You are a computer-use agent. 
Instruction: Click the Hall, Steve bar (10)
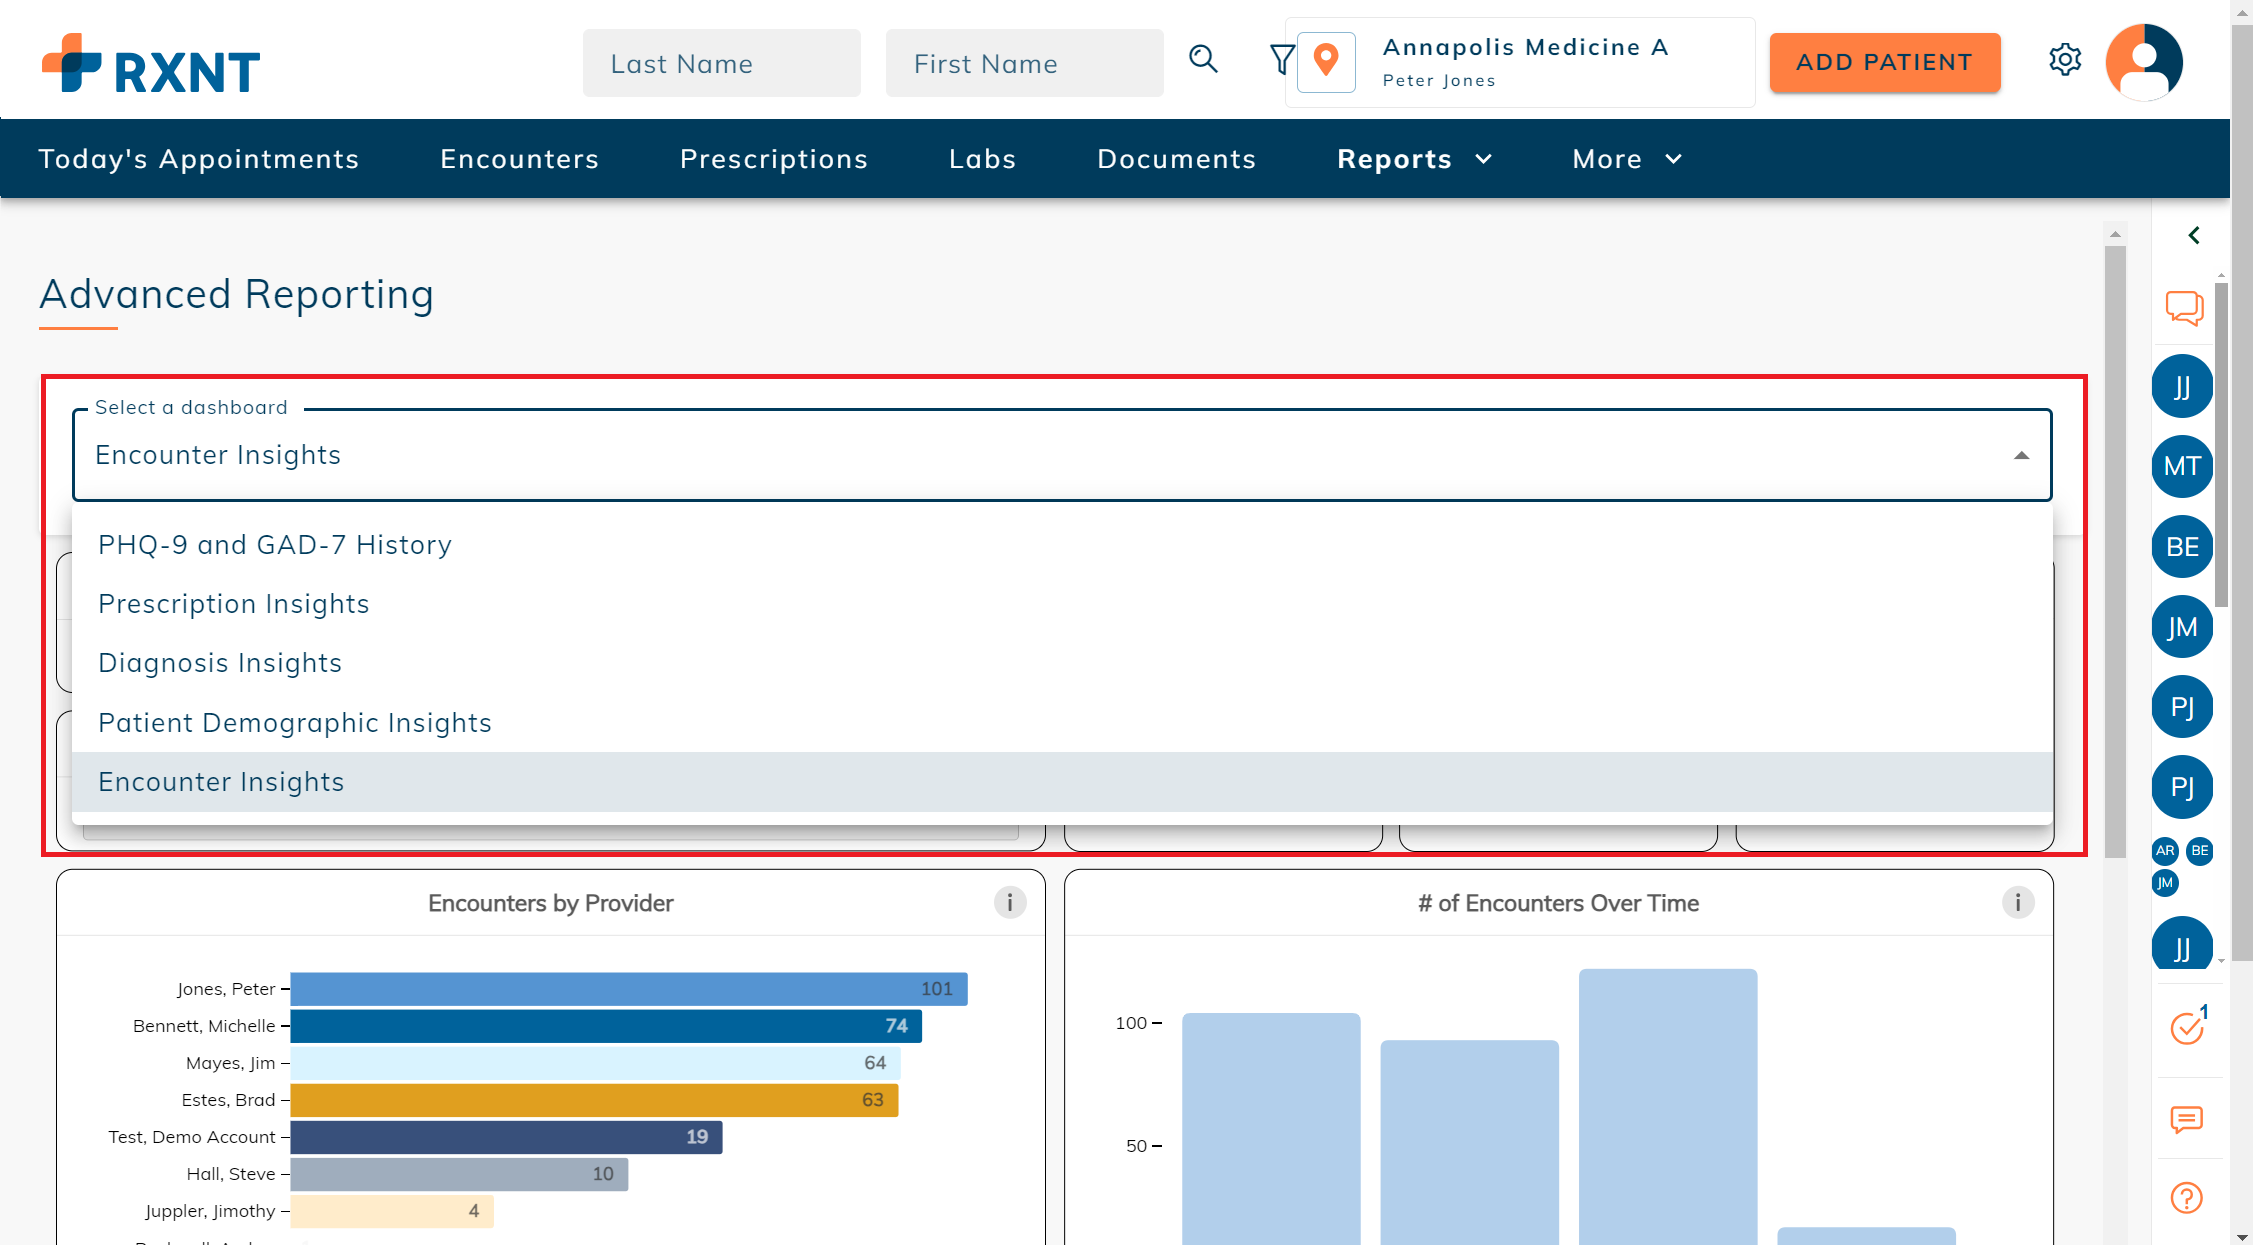coord(460,1174)
